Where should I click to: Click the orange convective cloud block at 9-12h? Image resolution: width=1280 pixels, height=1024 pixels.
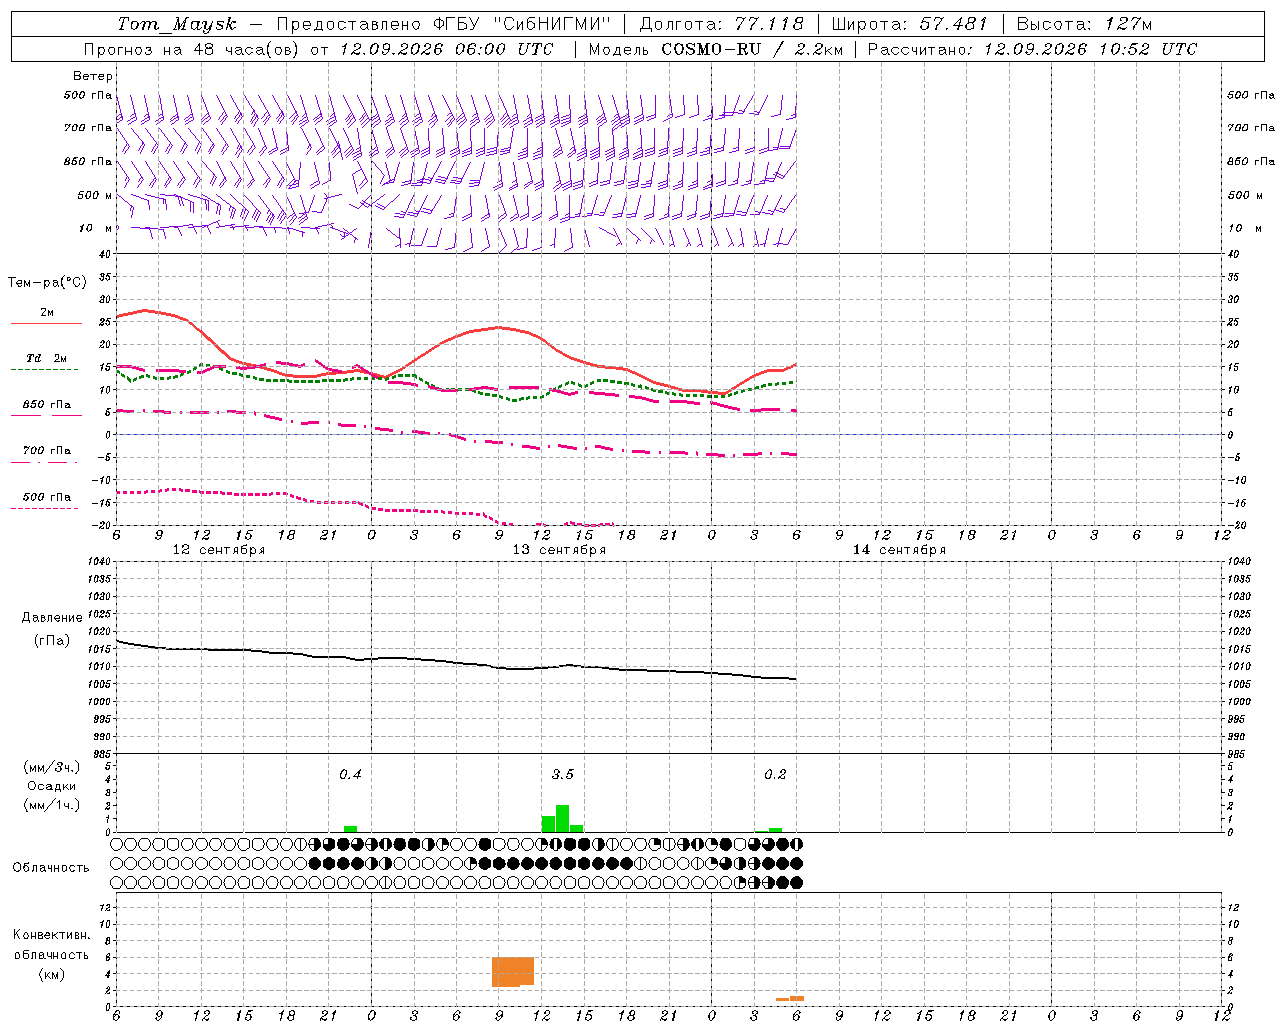pos(513,972)
